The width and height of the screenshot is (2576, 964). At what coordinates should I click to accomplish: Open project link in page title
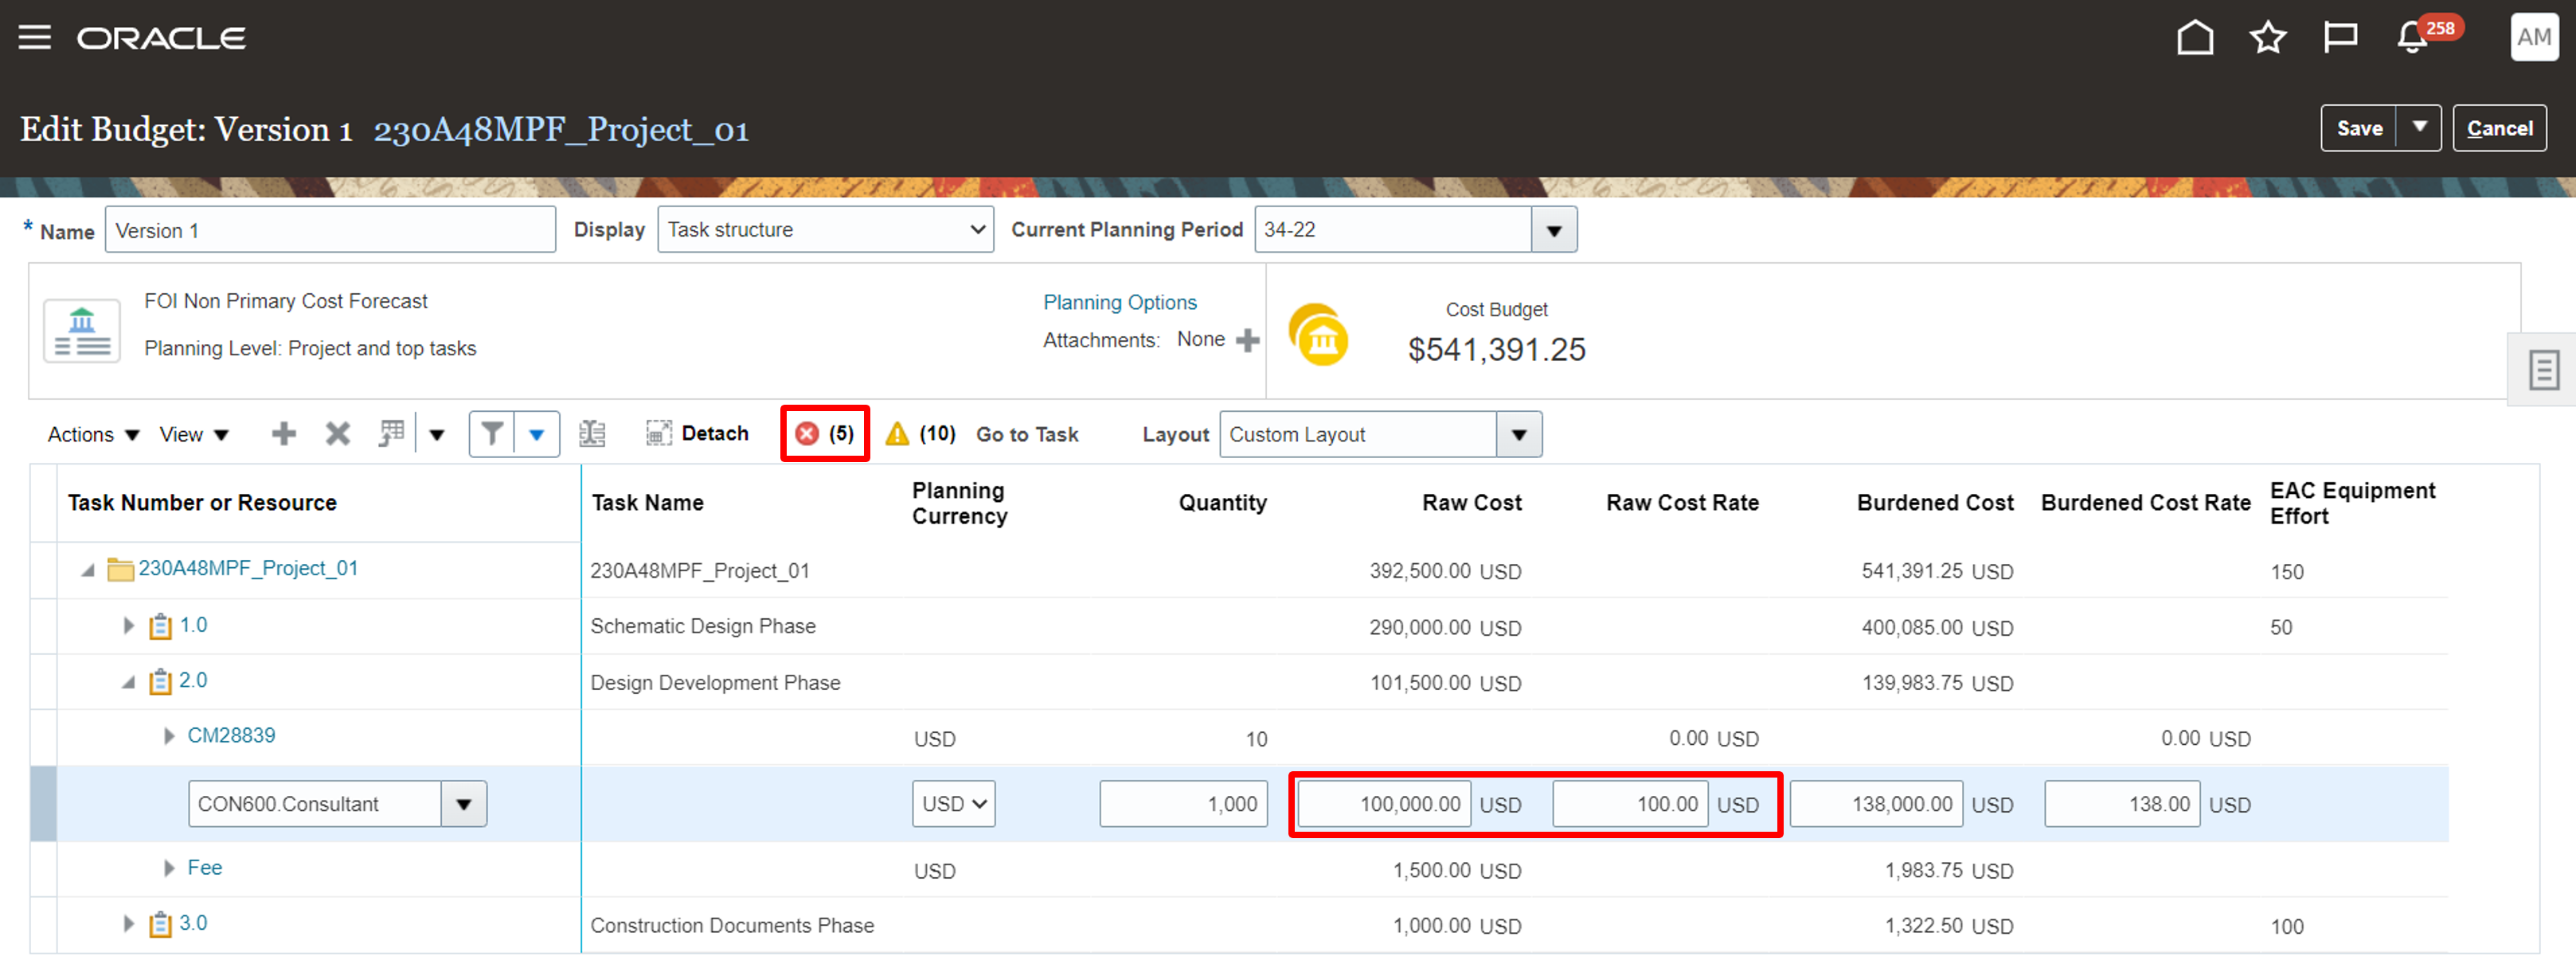[561, 130]
